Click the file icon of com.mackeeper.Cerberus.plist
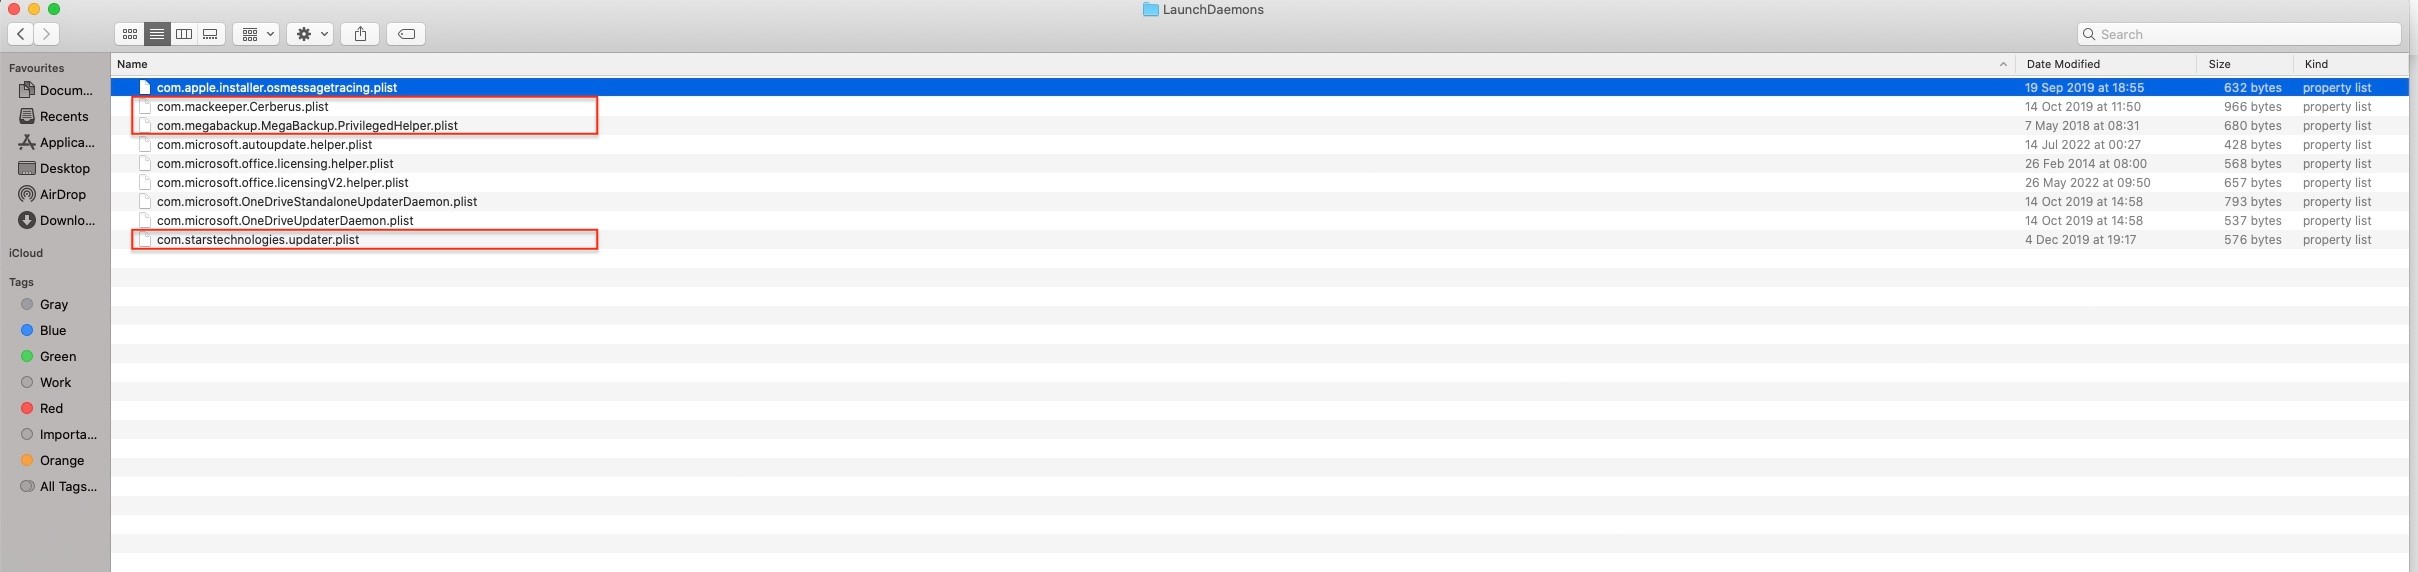Screen dimensions: 2418x572 pyautogui.click(x=145, y=106)
